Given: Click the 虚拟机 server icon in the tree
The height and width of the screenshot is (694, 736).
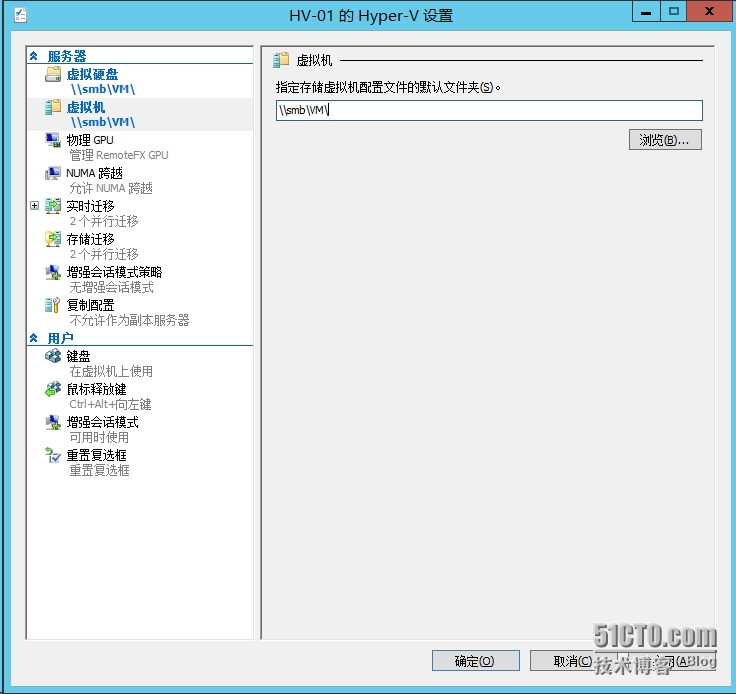Looking at the screenshot, I should pyautogui.click(x=53, y=107).
